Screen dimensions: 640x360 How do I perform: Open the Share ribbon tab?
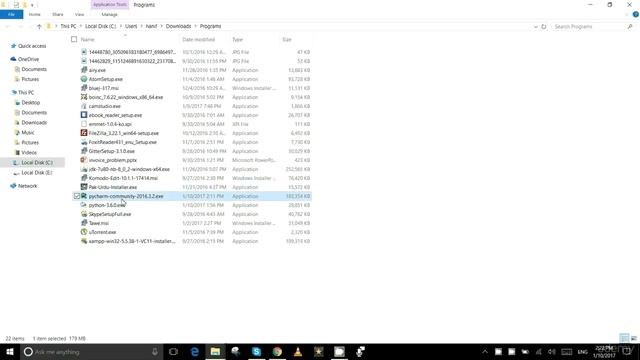[x=58, y=14]
